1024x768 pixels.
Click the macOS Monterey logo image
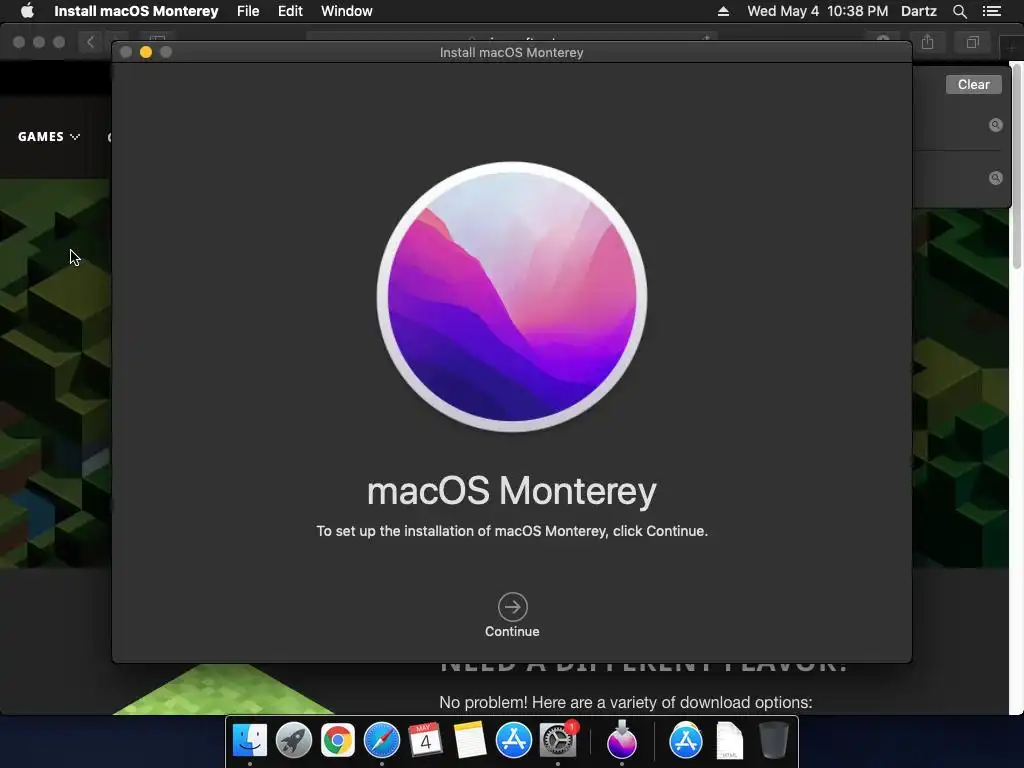(x=512, y=297)
